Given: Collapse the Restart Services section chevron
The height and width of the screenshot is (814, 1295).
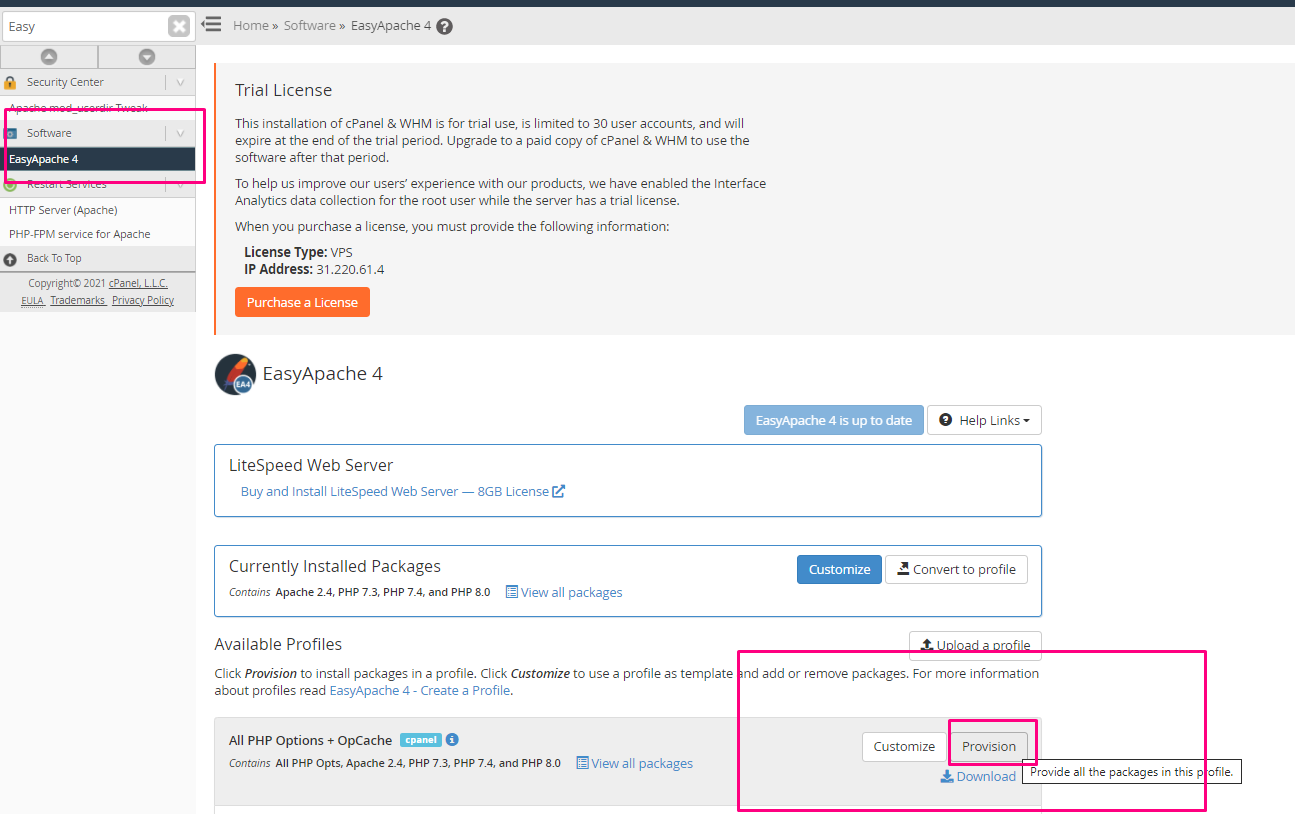Looking at the screenshot, I should pos(180,184).
